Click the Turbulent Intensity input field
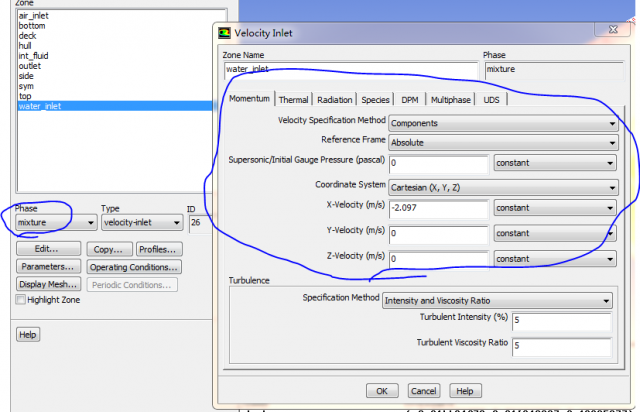The height and width of the screenshot is (412, 640). pos(561,322)
